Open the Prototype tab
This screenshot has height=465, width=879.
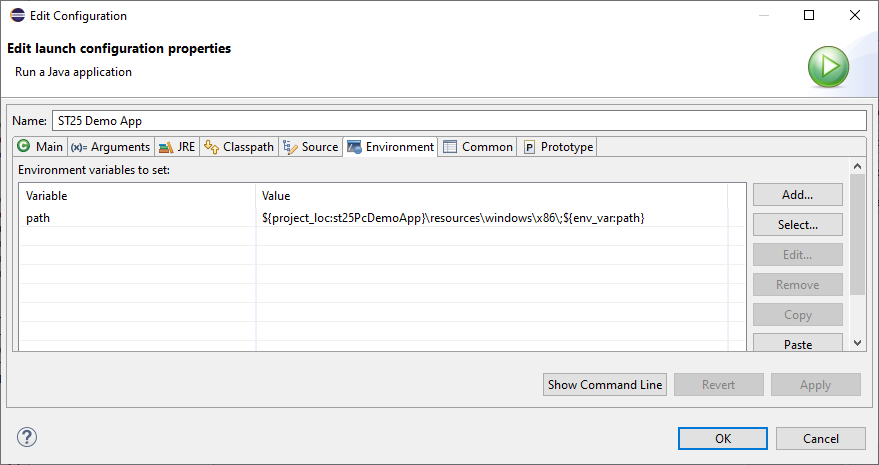(x=558, y=147)
